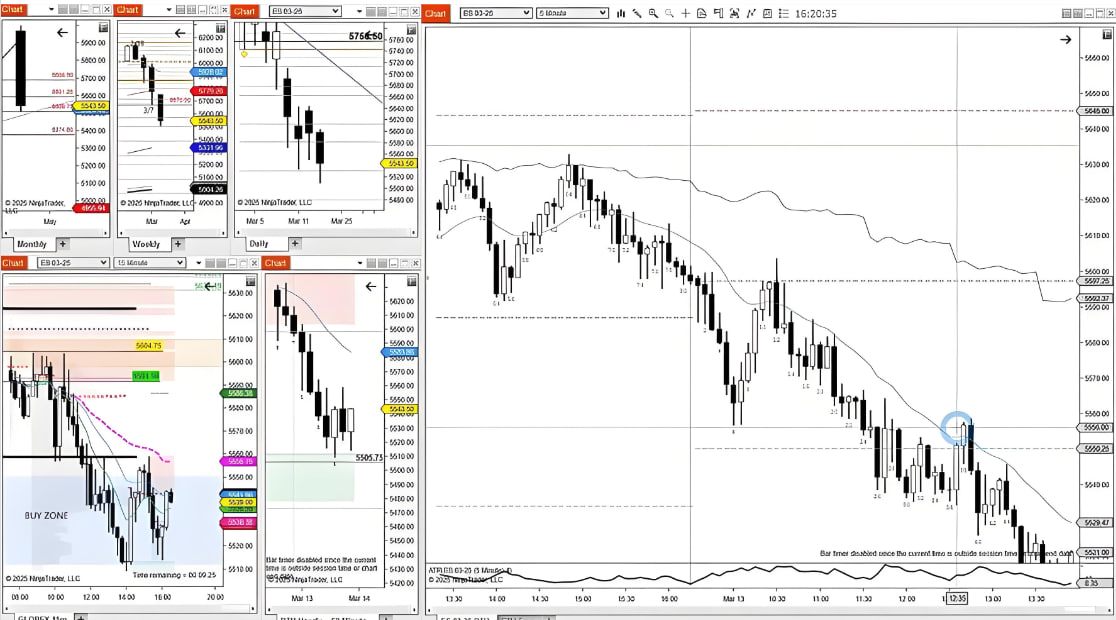Click the right arrow in main chart corner
The height and width of the screenshot is (620, 1116).
coord(1065,40)
